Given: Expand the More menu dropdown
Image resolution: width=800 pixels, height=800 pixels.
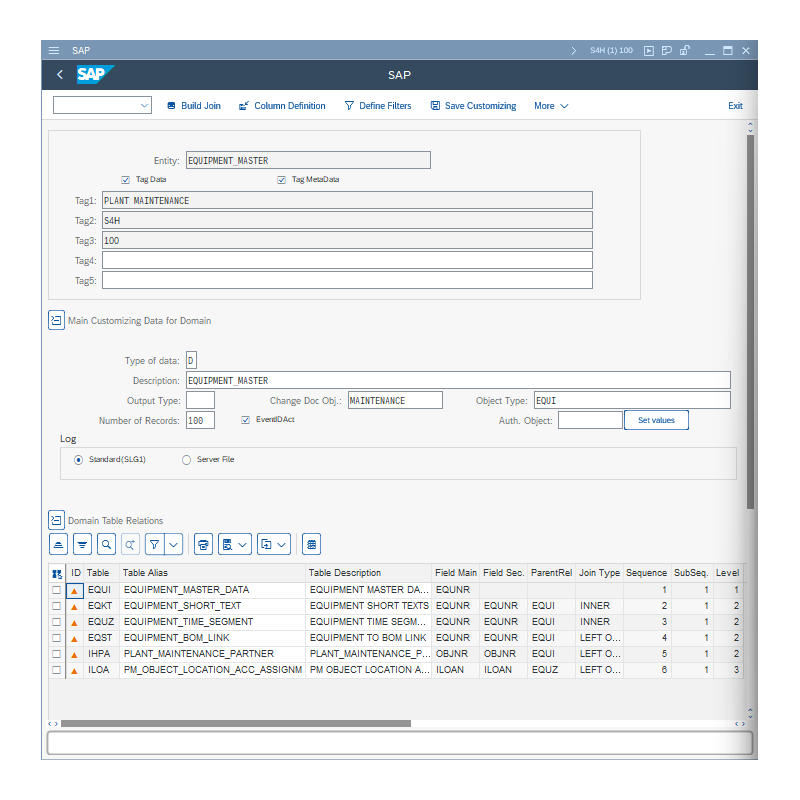Looking at the screenshot, I should [x=551, y=106].
